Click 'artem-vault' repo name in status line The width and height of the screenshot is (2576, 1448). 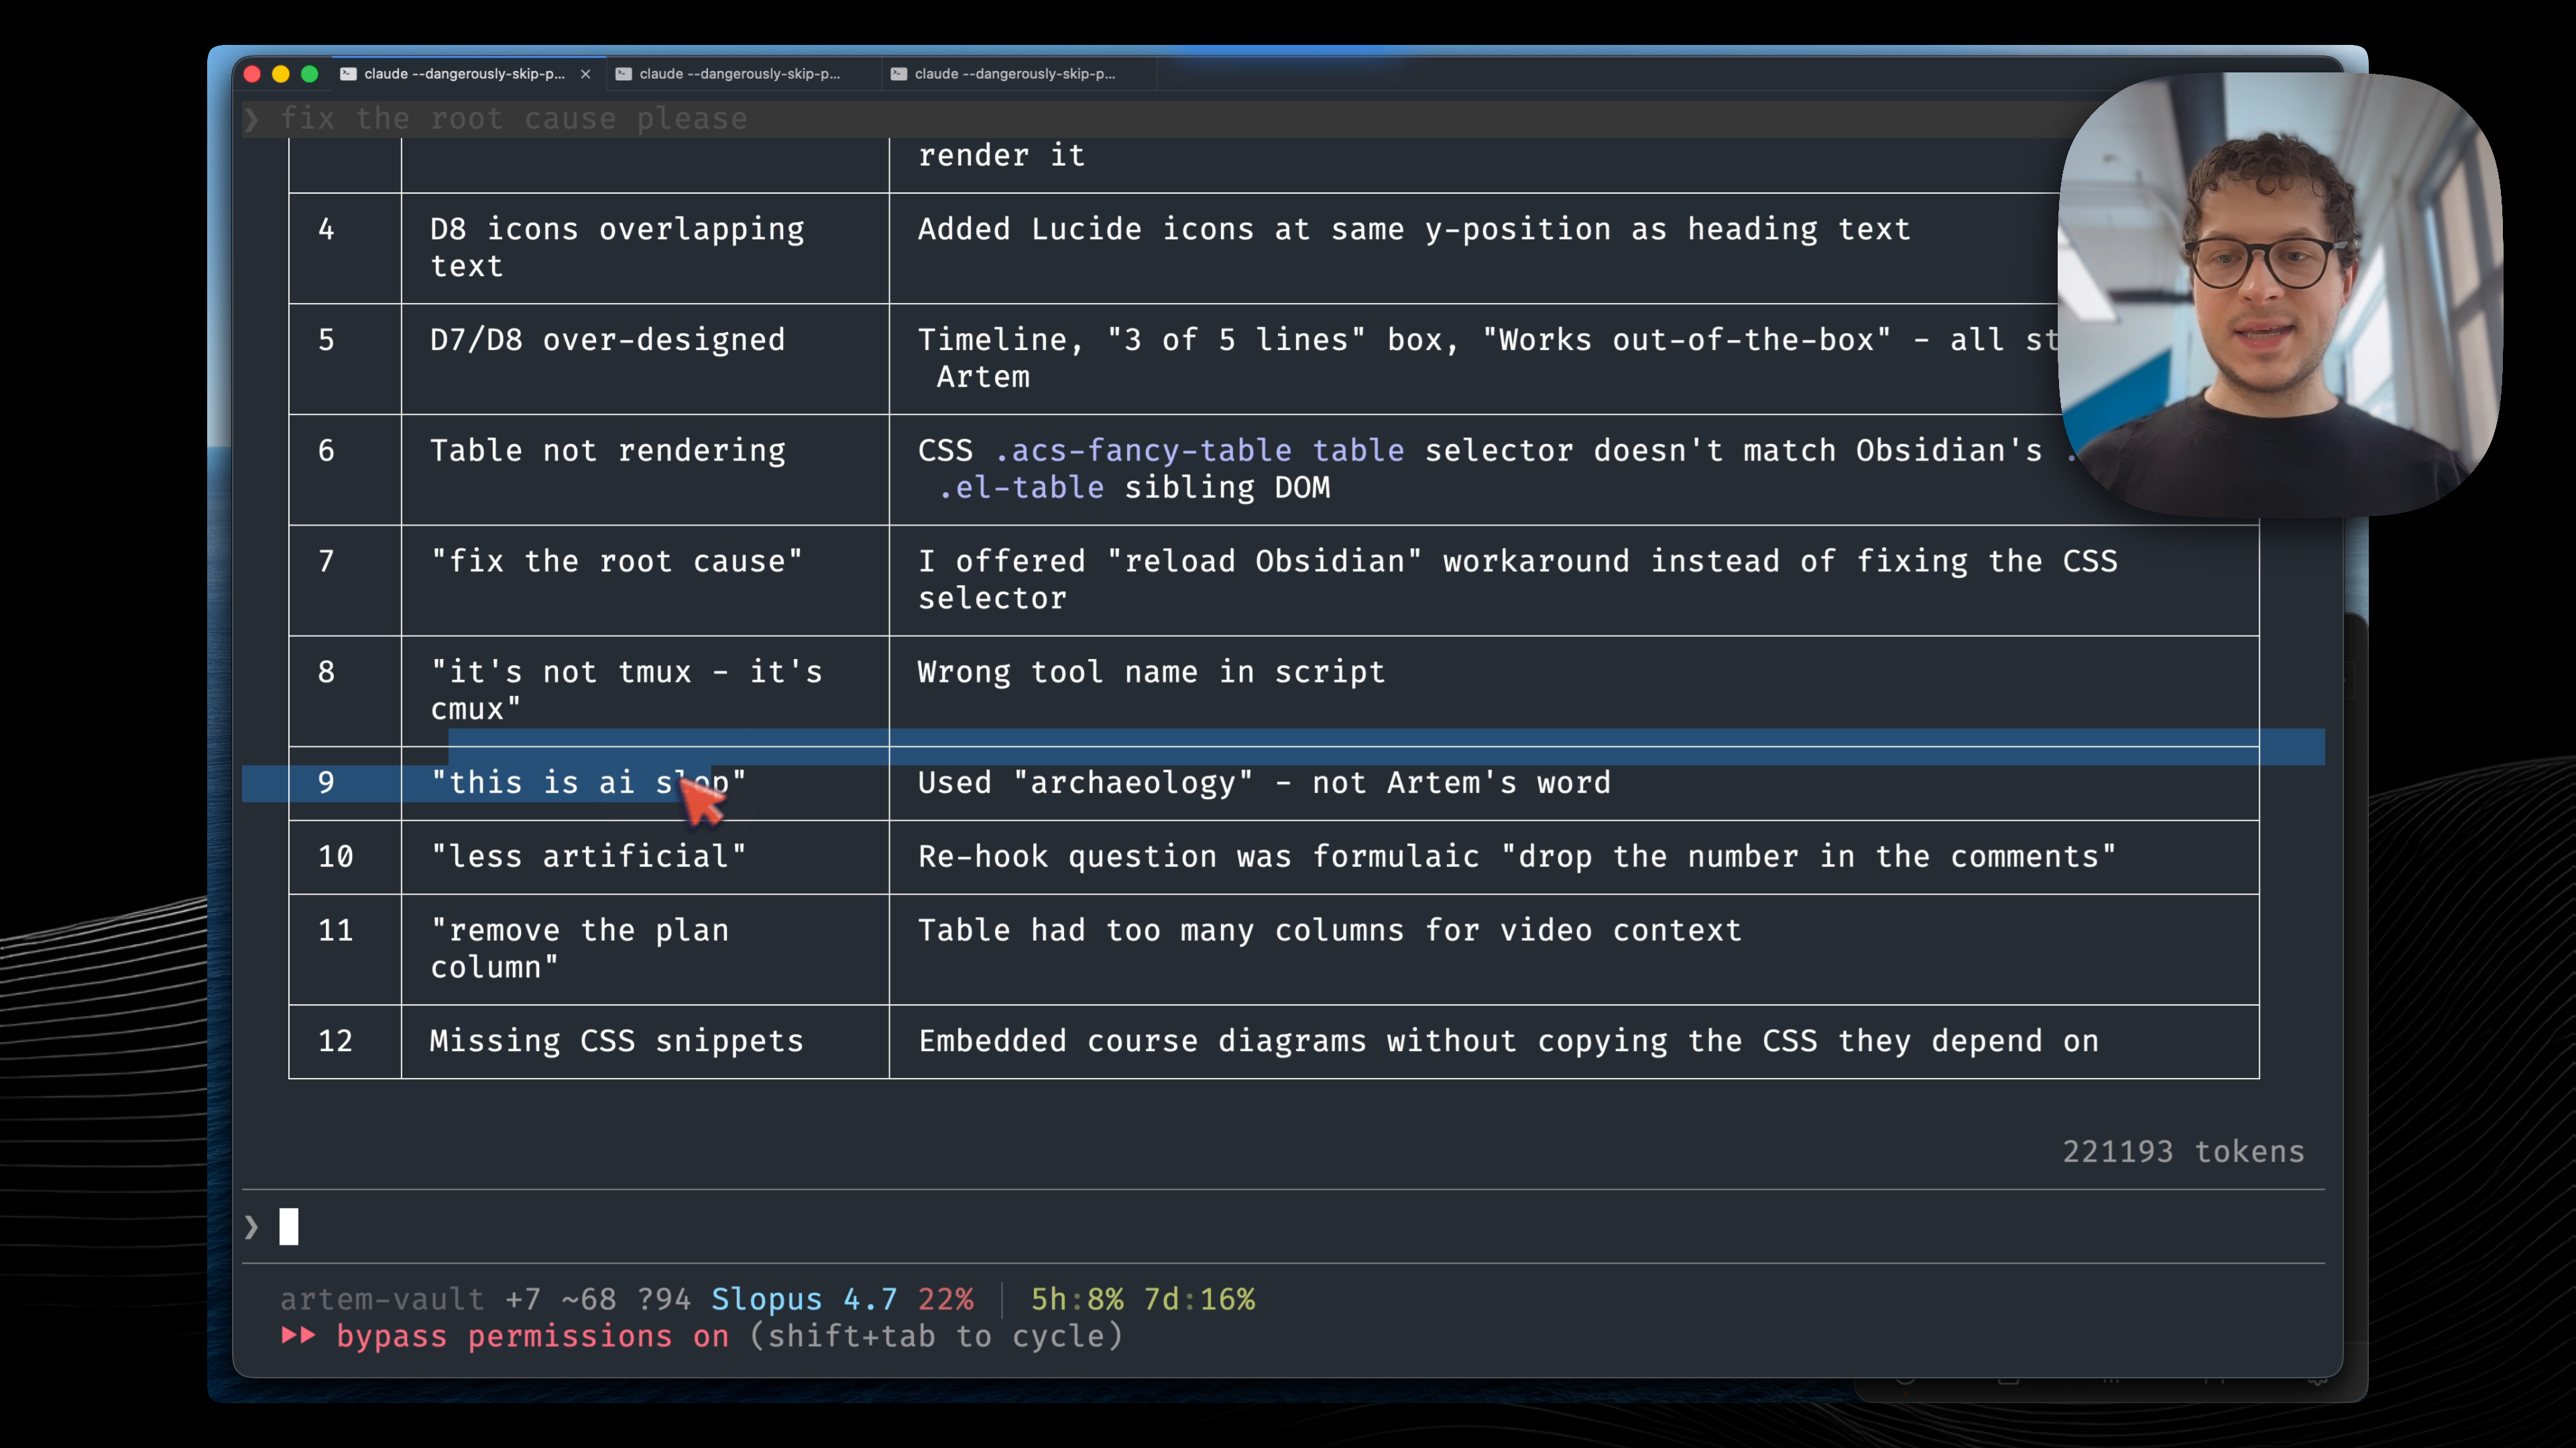[x=382, y=1299]
